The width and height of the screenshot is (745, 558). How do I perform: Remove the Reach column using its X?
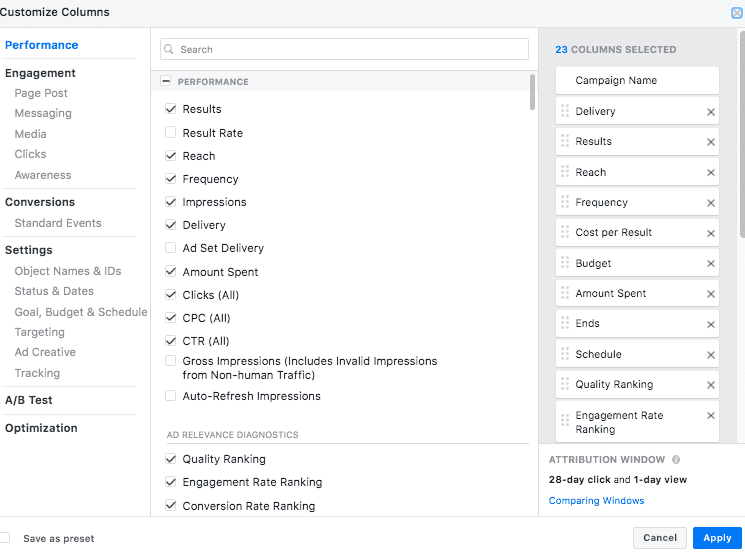click(711, 173)
